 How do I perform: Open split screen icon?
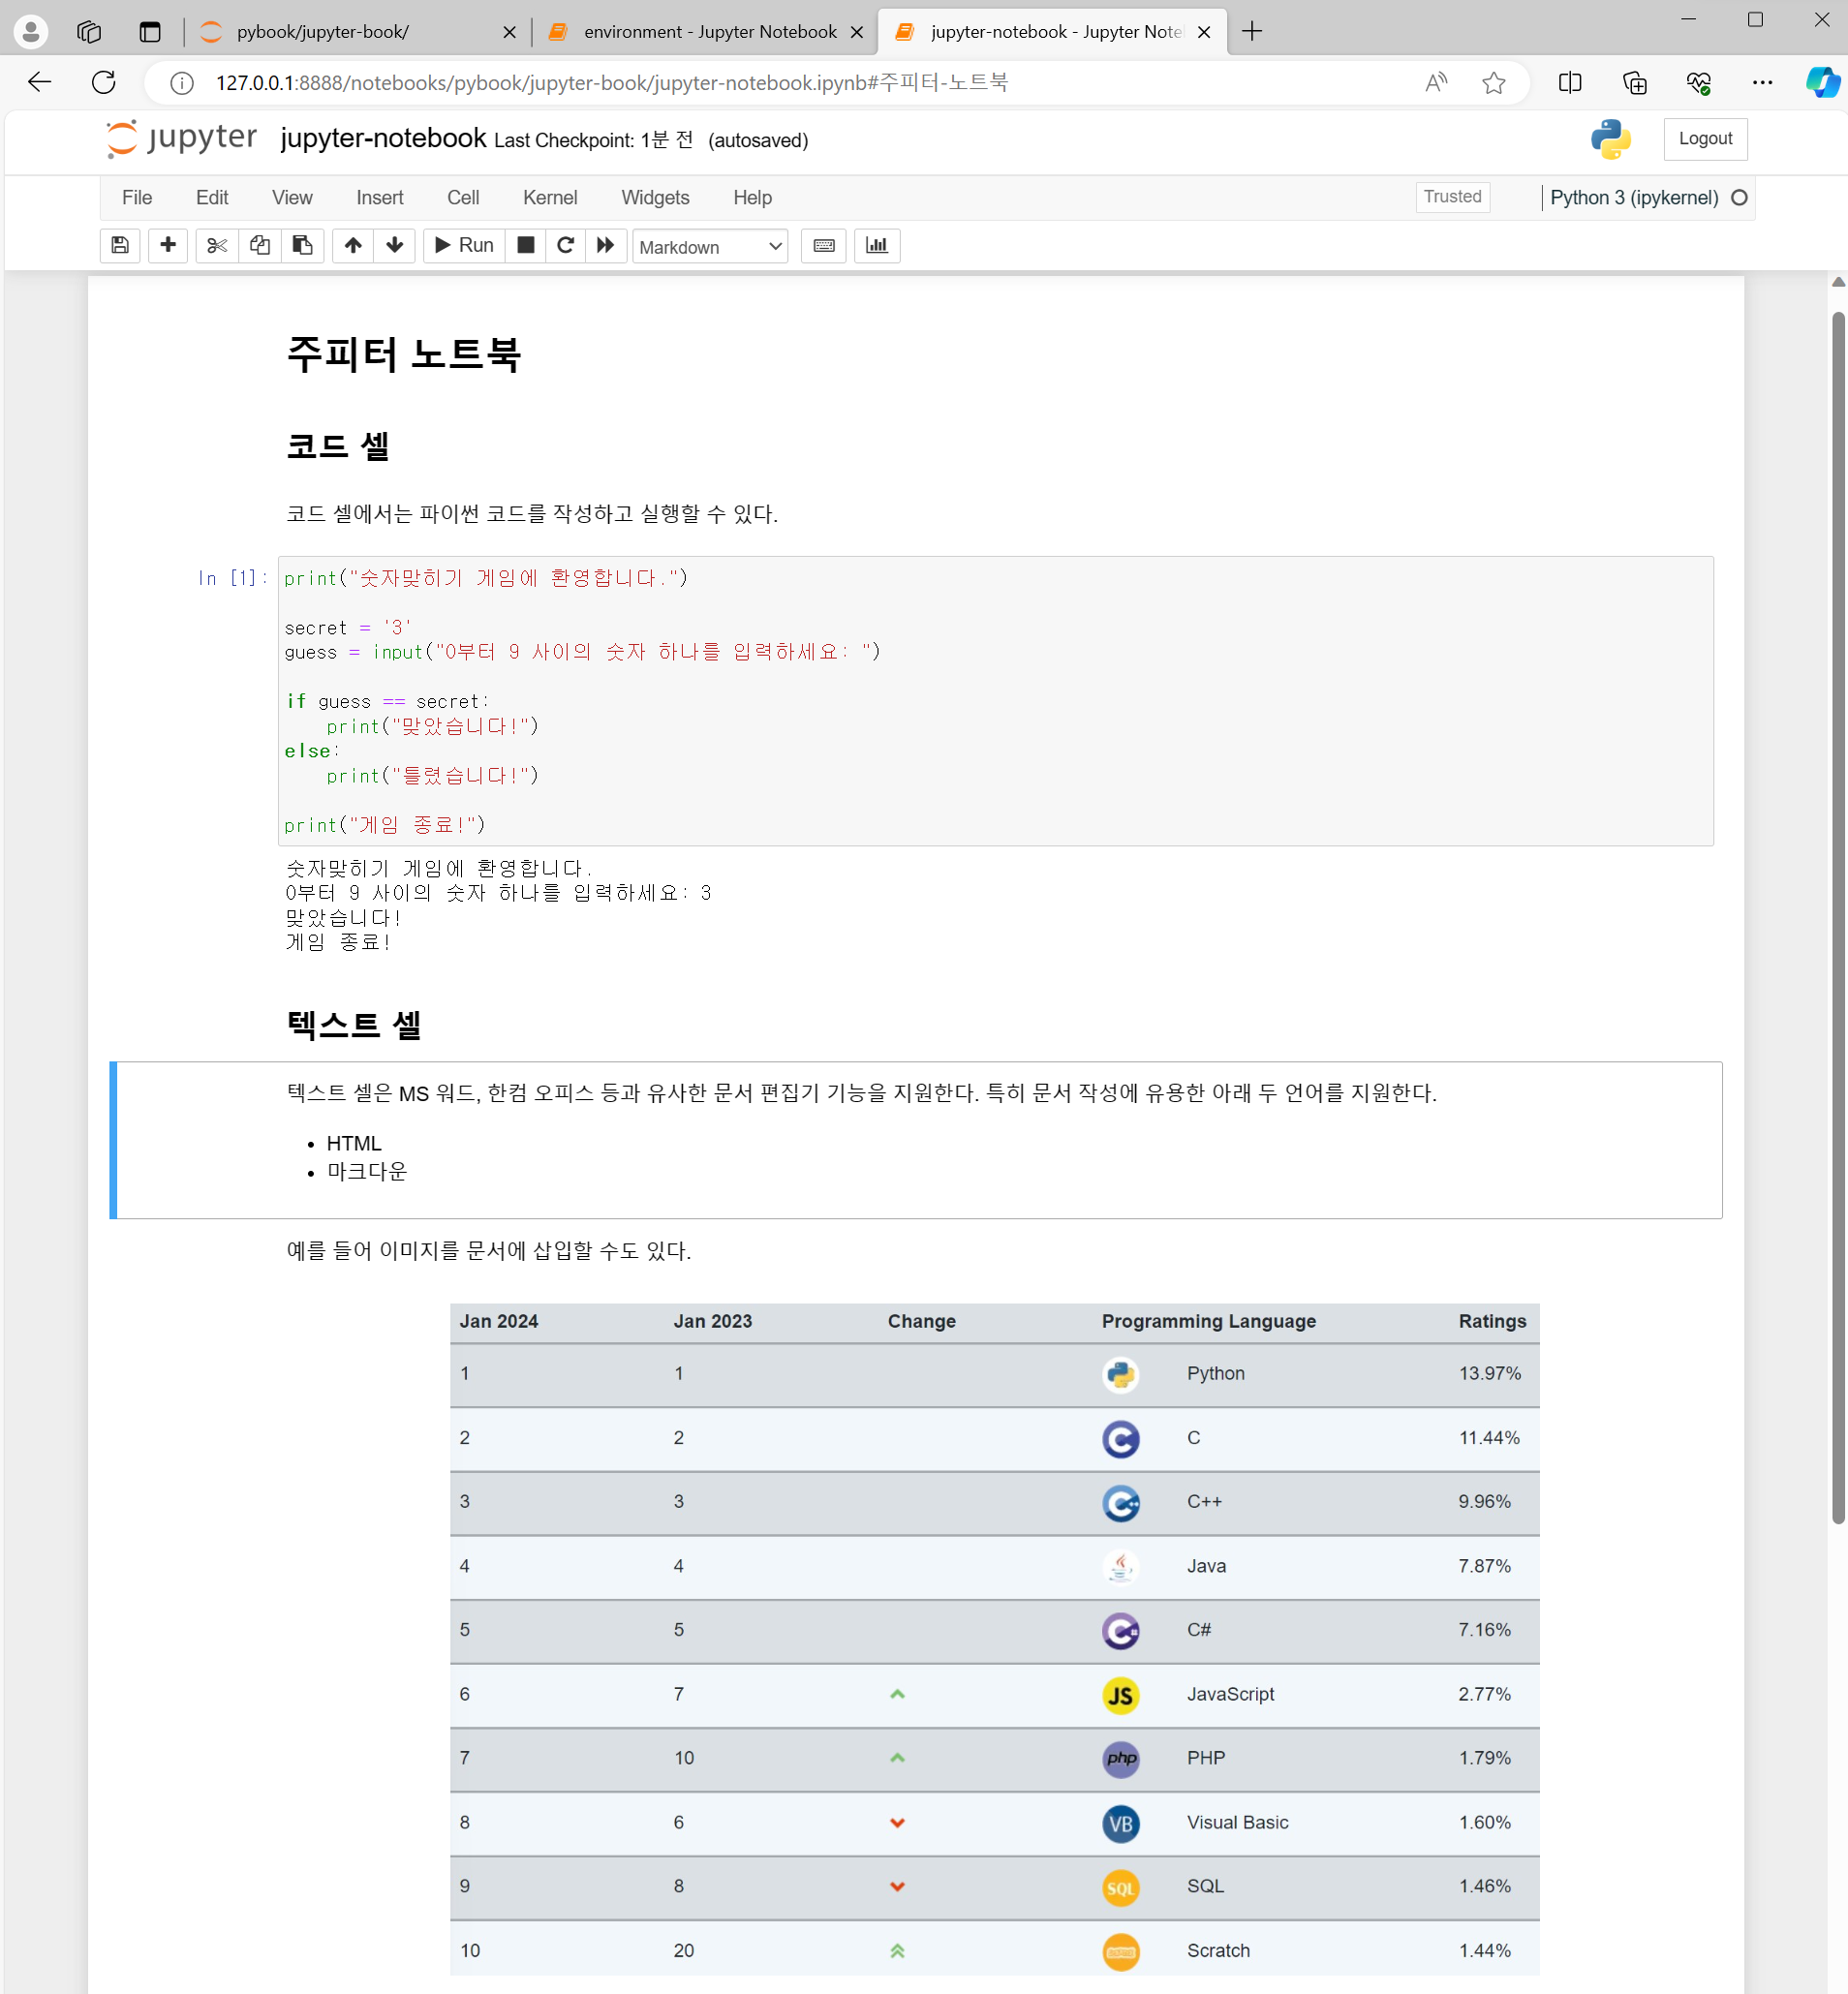1570,82
